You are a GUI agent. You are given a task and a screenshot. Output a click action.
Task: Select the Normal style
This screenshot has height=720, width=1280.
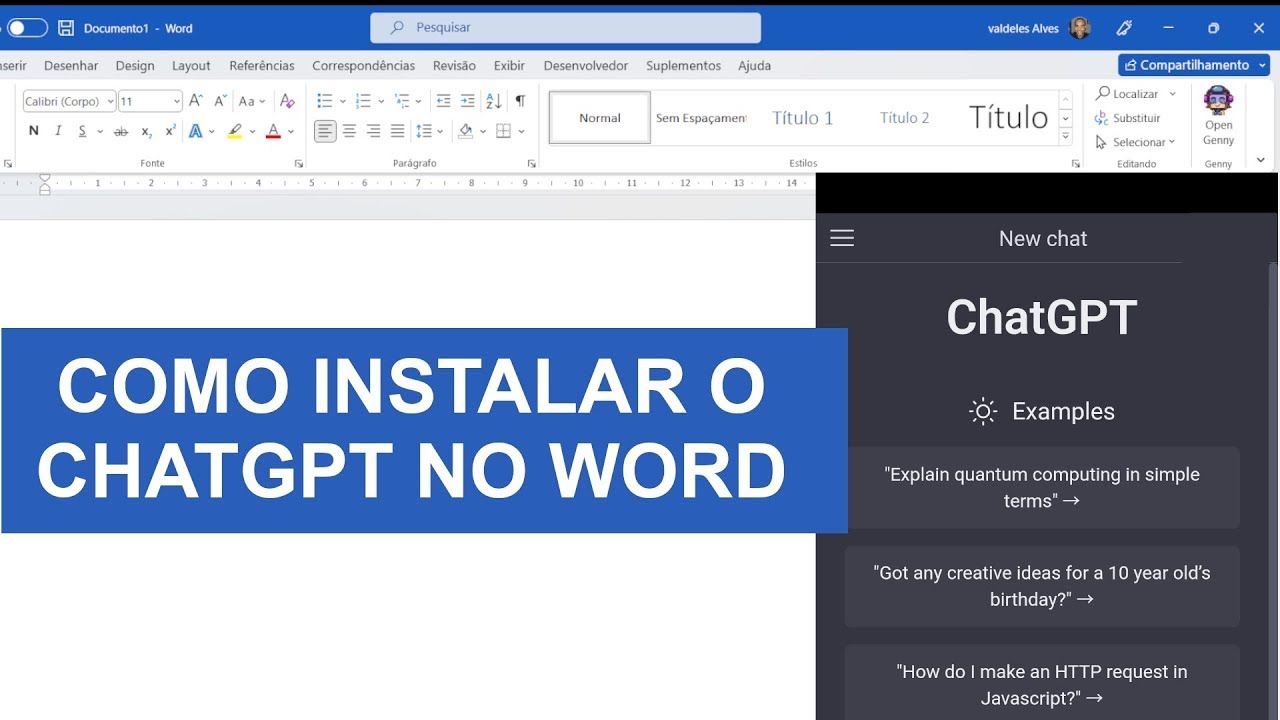[600, 118]
